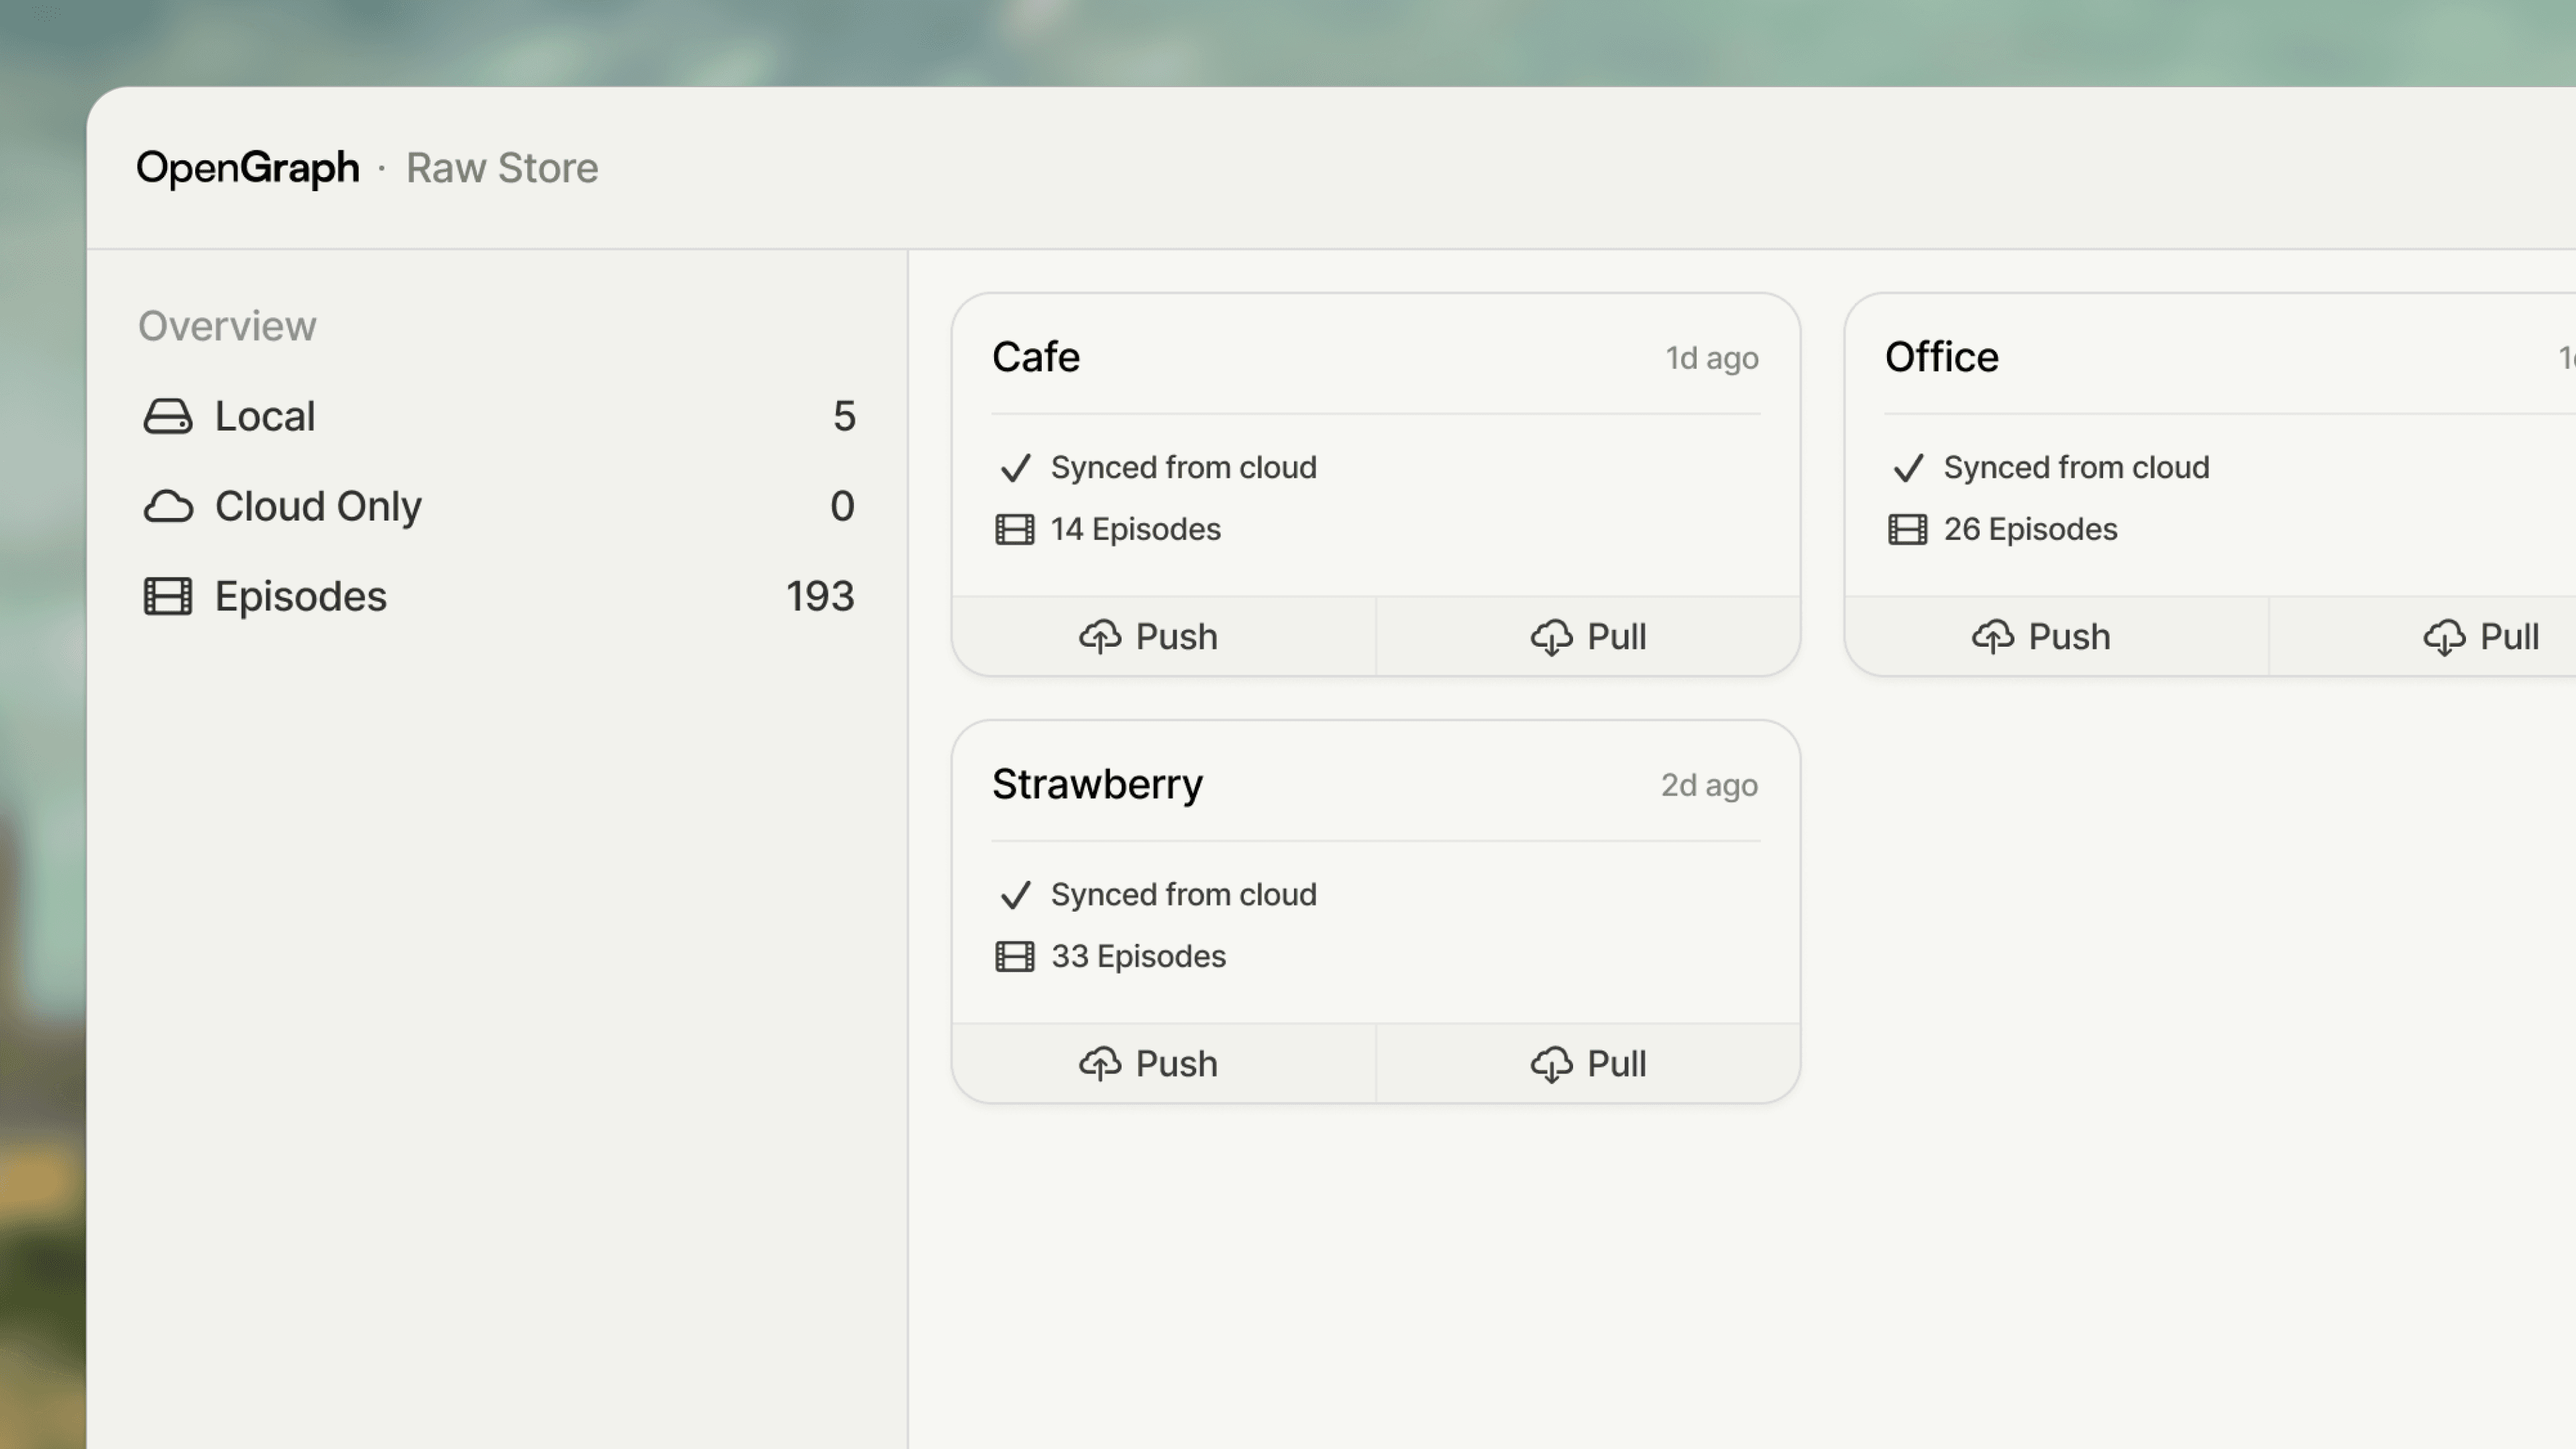The height and width of the screenshot is (1449, 2576).
Task: Click the film icon beside 26 Episodes
Action: 1907,529
